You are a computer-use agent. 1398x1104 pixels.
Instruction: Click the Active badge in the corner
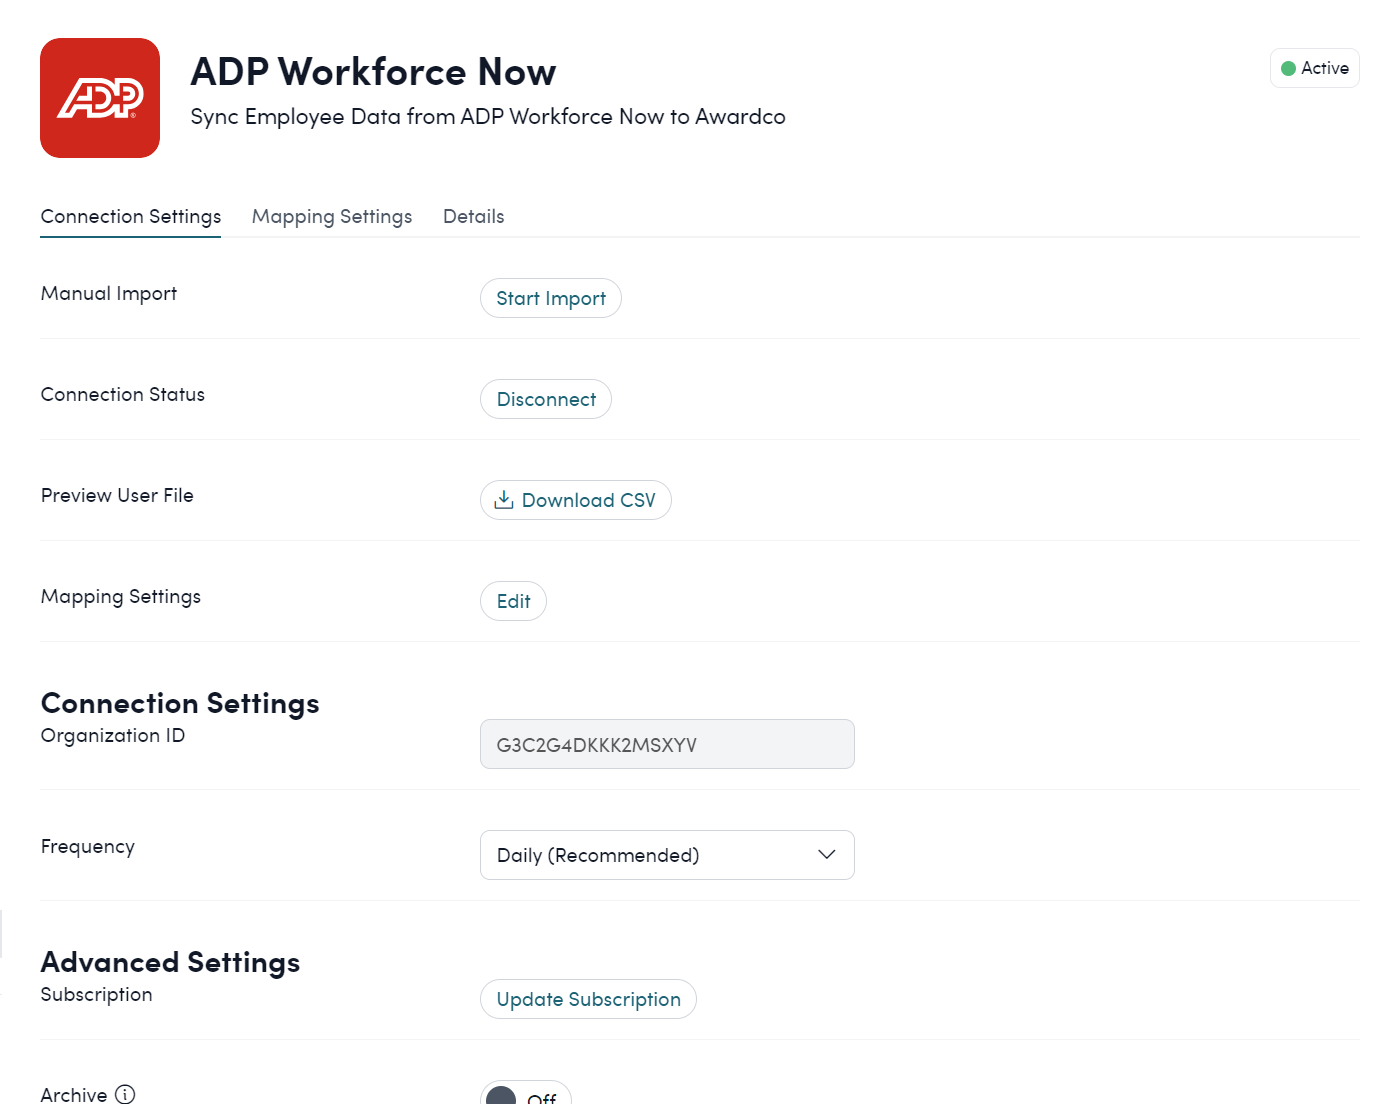[x=1314, y=68]
